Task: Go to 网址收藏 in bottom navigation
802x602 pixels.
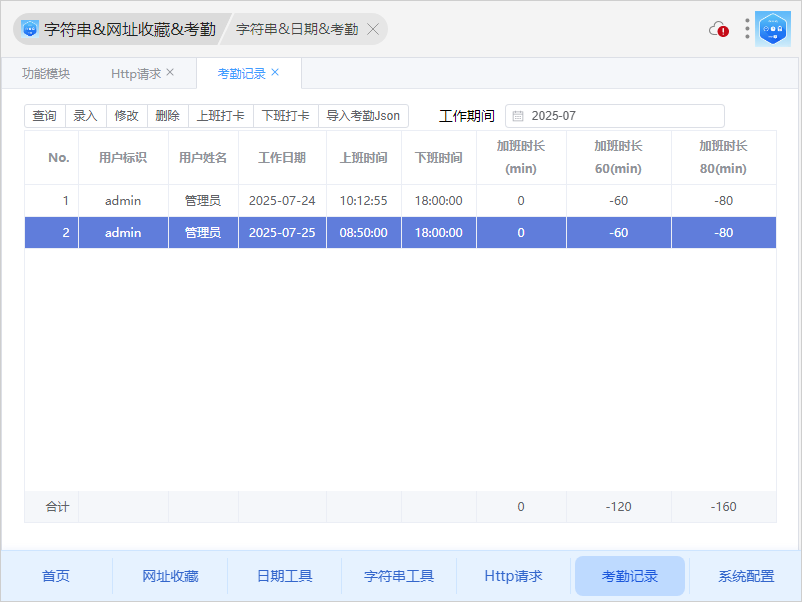Action: point(170,576)
